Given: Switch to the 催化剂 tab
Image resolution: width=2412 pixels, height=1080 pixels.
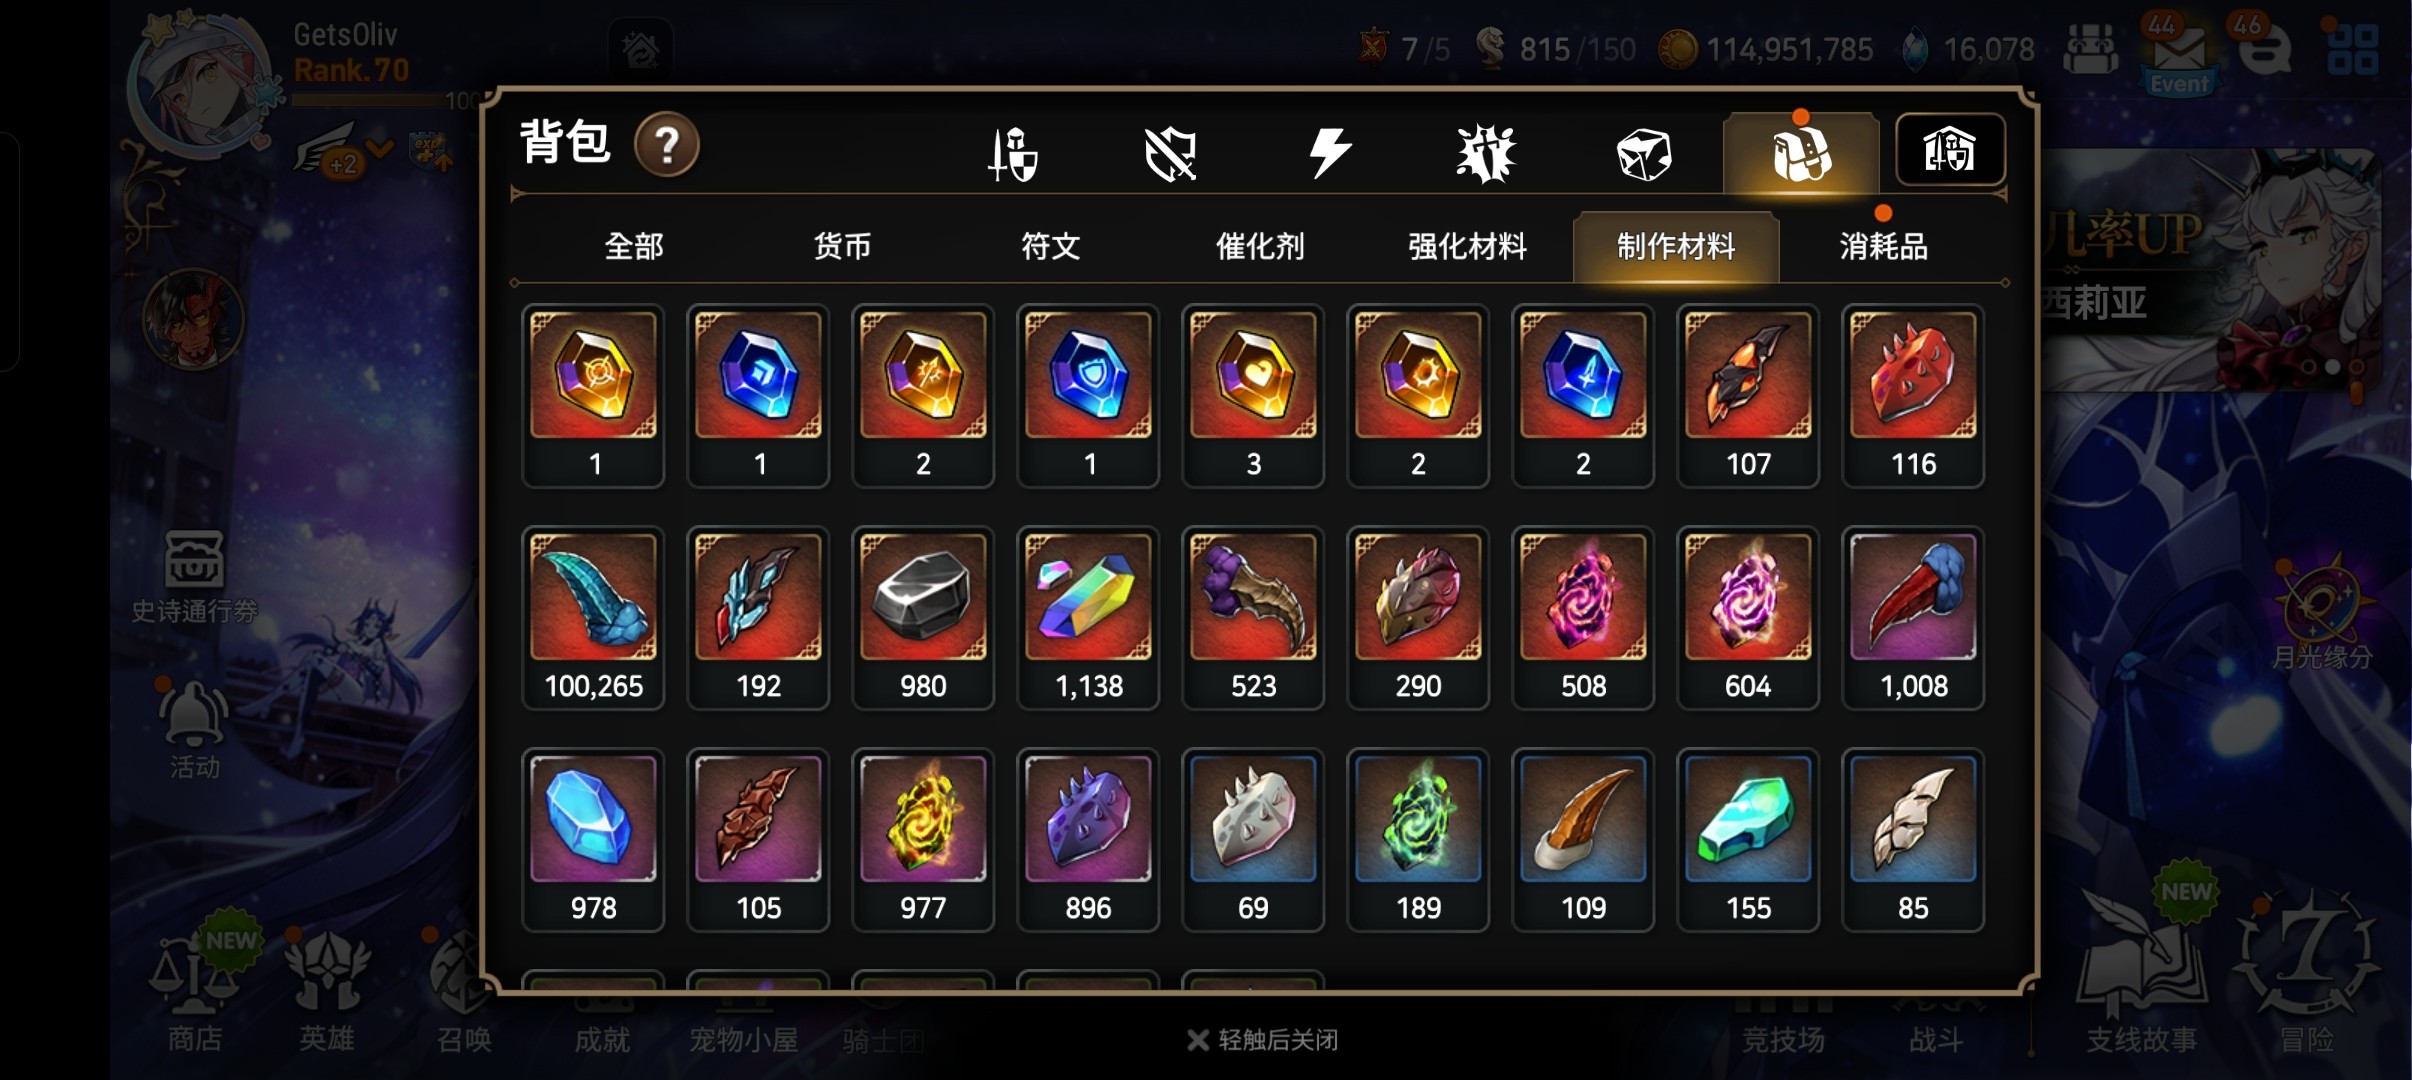Looking at the screenshot, I should coord(1260,246).
